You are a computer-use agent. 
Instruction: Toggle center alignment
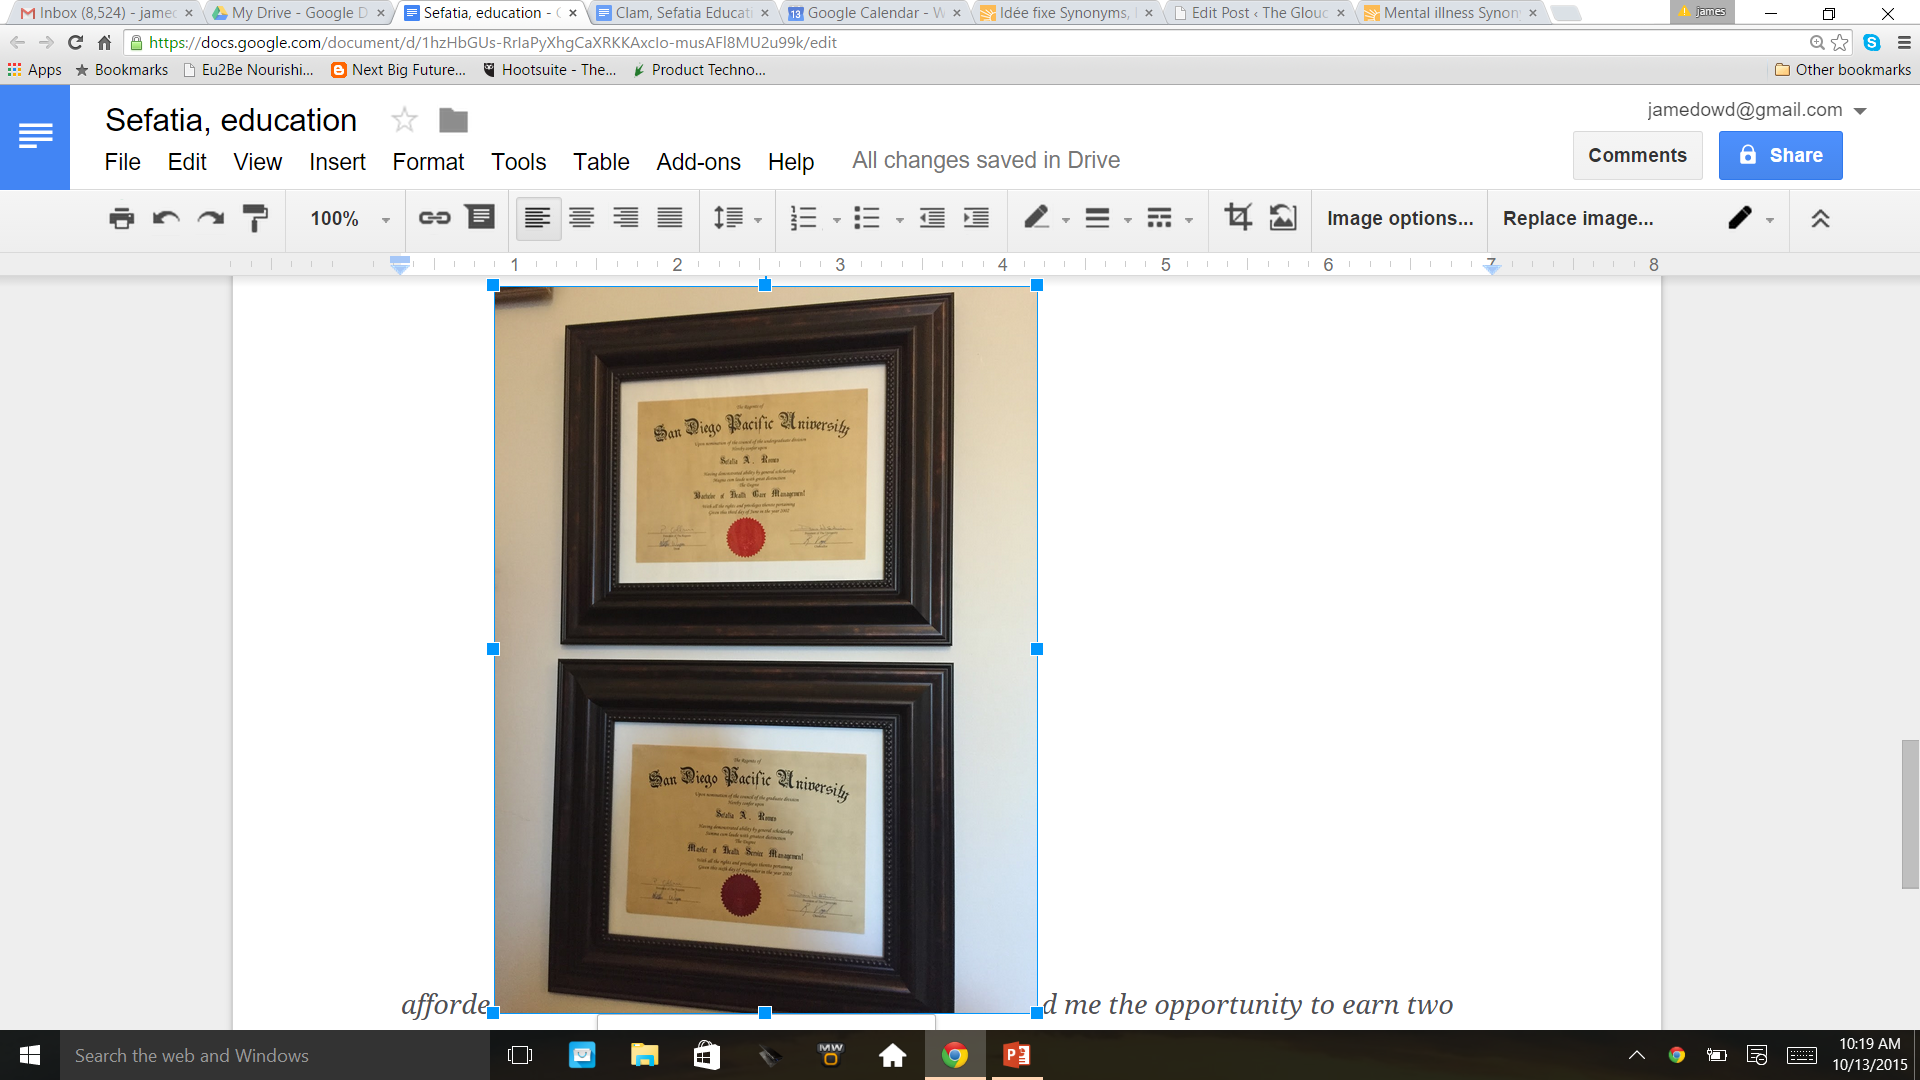pyautogui.click(x=582, y=218)
